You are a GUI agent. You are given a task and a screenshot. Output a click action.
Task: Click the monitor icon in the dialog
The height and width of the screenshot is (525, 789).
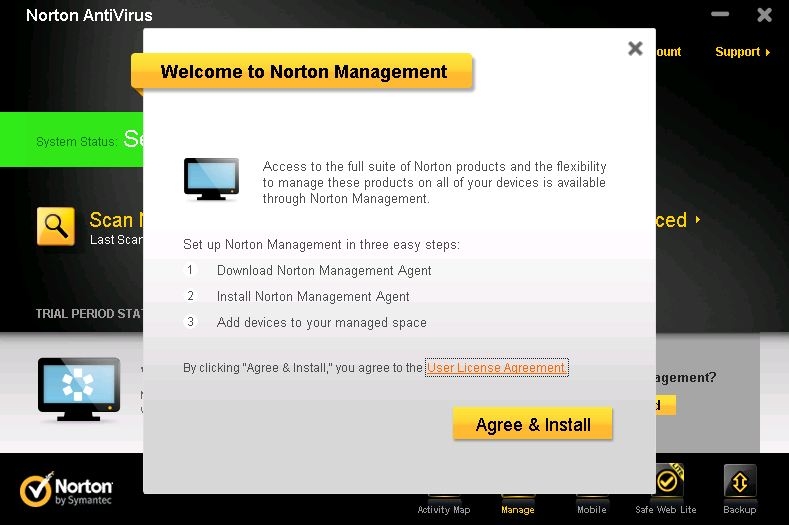(211, 179)
